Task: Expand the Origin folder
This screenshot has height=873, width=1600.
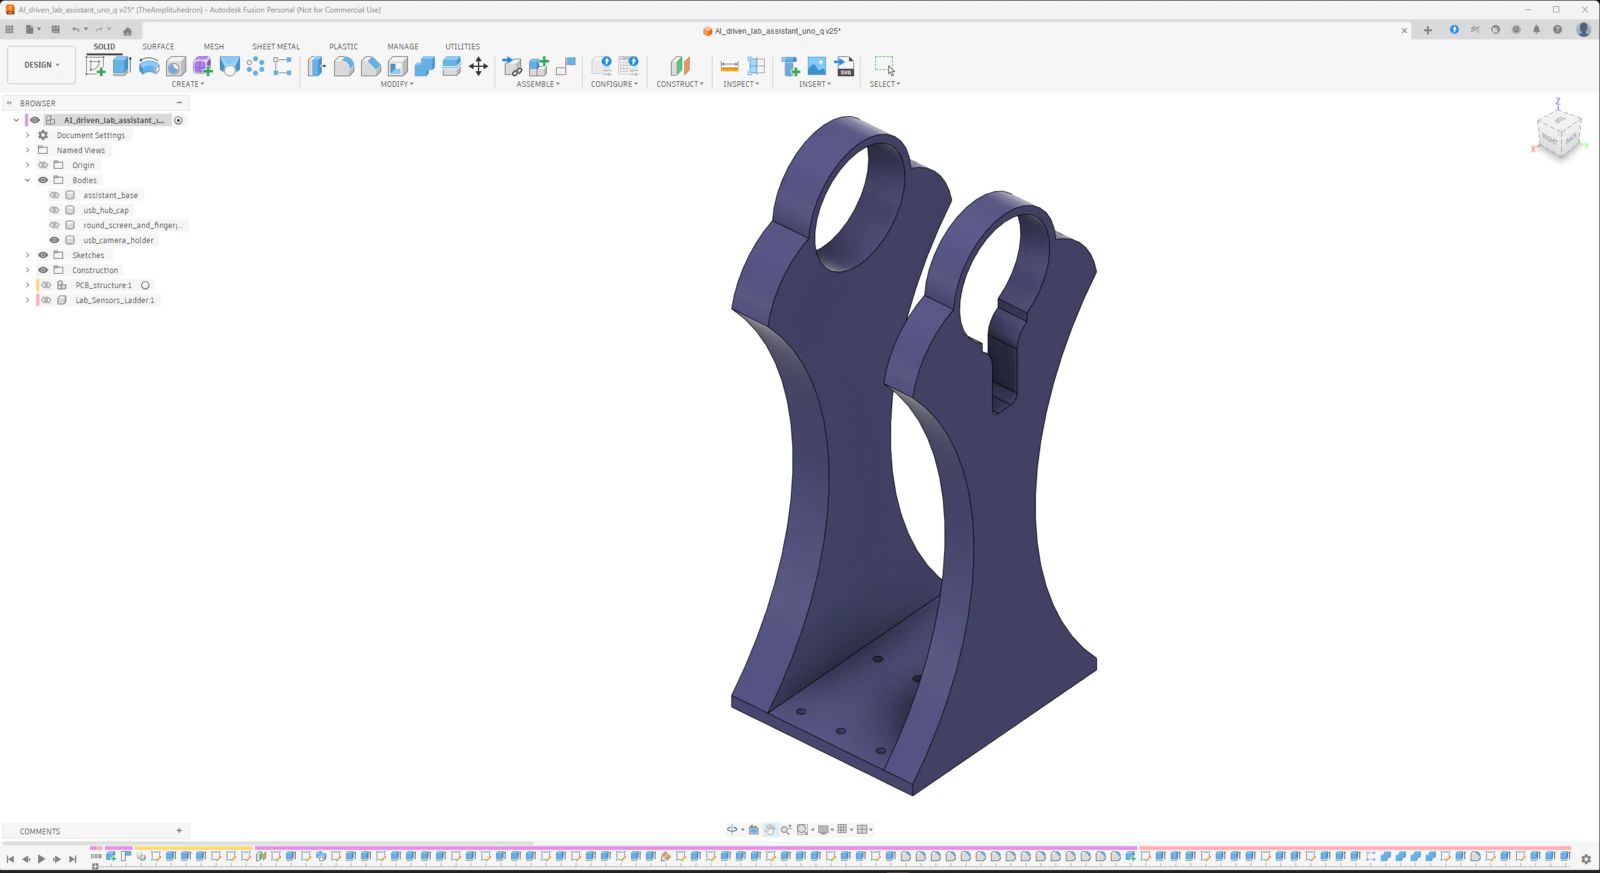Action: (x=27, y=165)
